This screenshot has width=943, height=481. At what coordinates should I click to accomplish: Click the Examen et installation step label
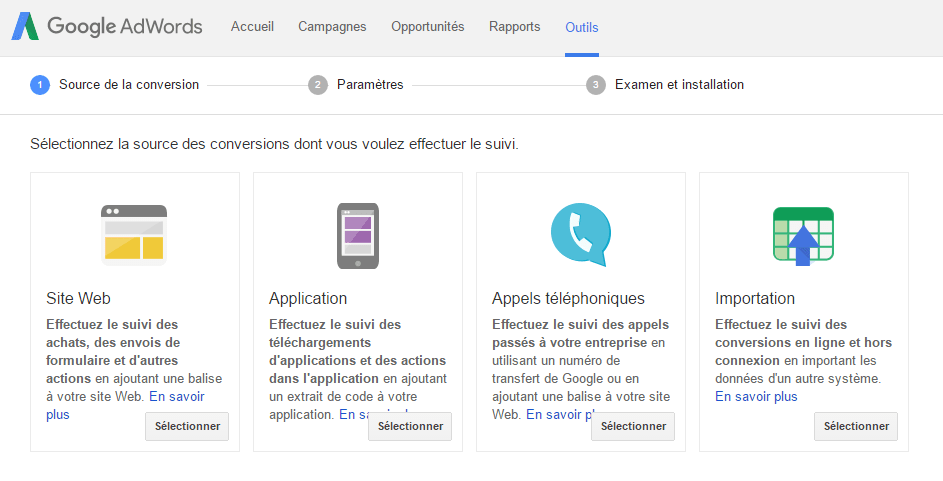[x=679, y=85]
